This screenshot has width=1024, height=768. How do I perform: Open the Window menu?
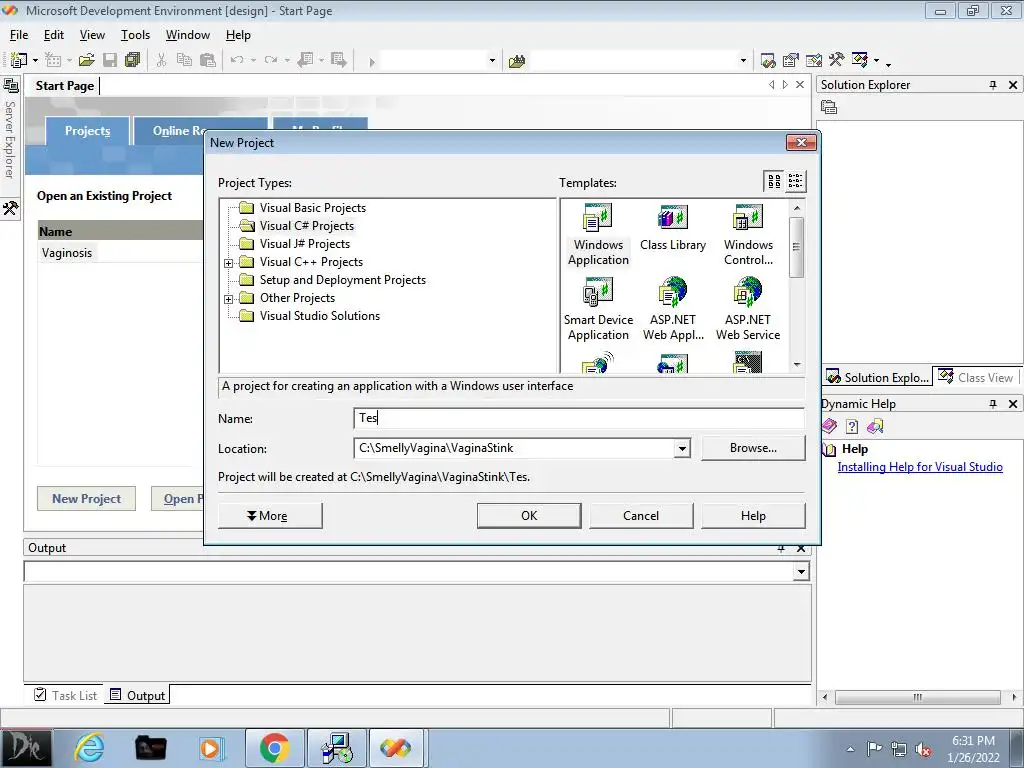[187, 35]
